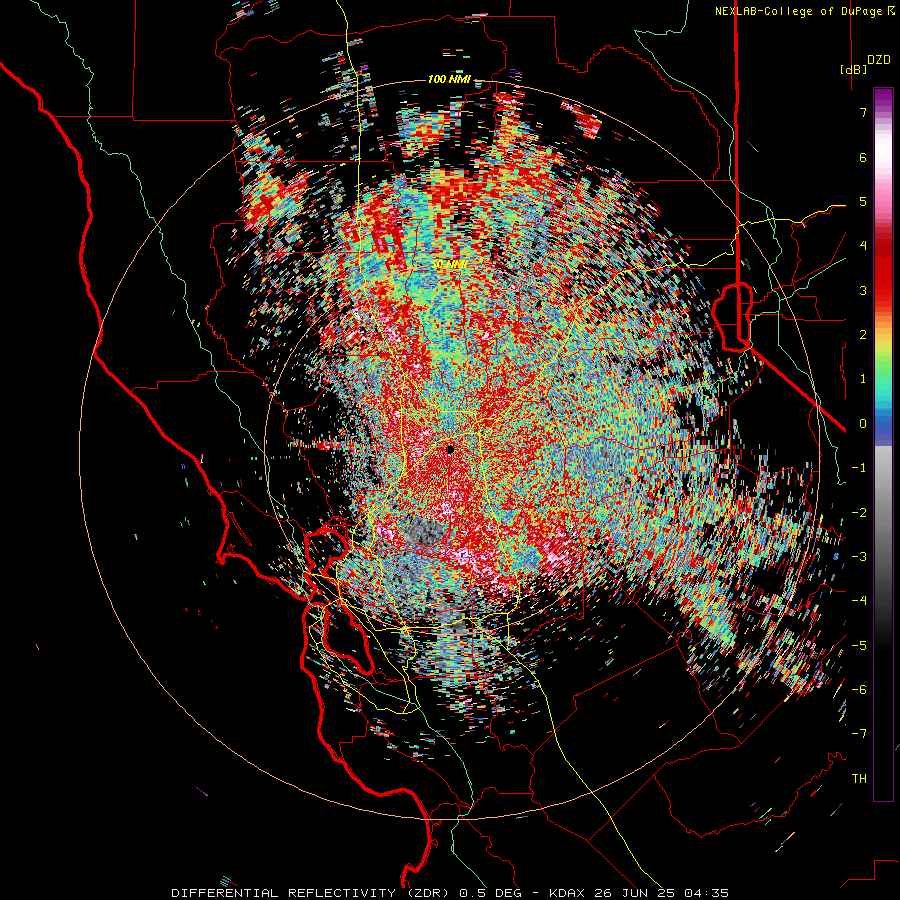Click the [dB] units label

853,69
